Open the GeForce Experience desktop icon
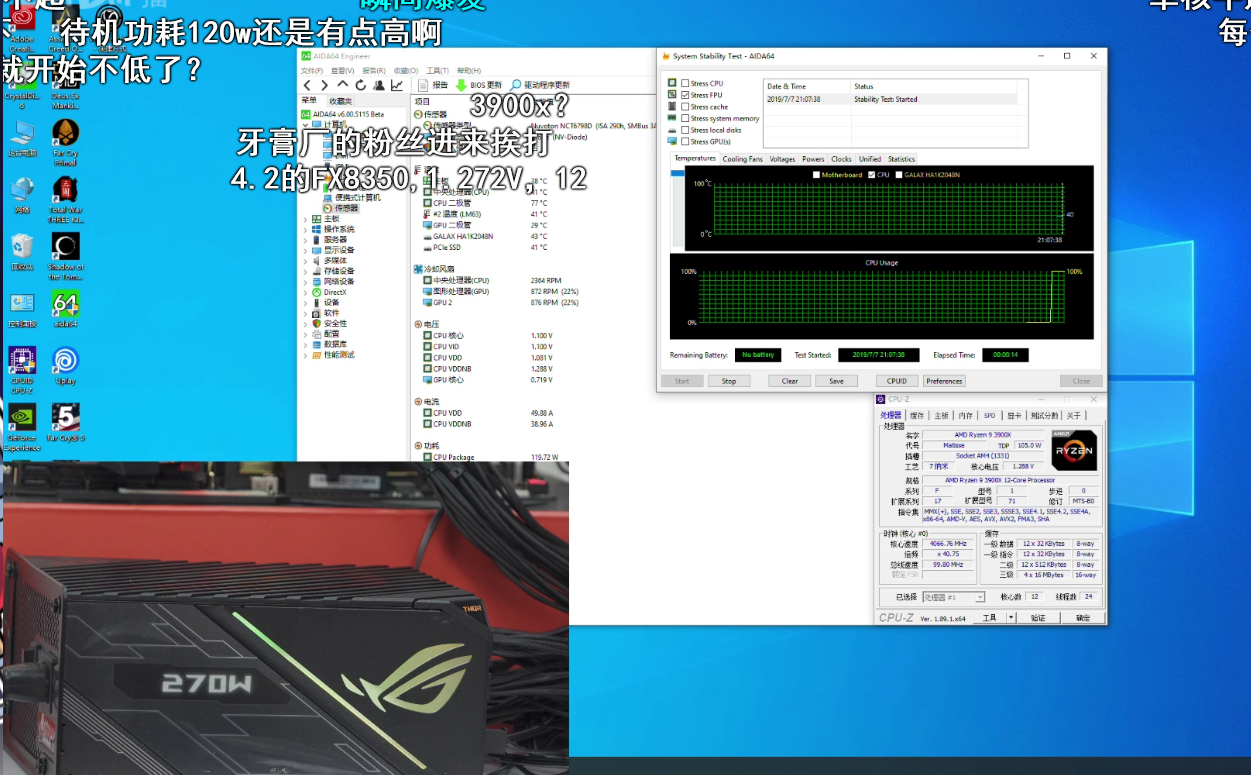 (x=22, y=418)
